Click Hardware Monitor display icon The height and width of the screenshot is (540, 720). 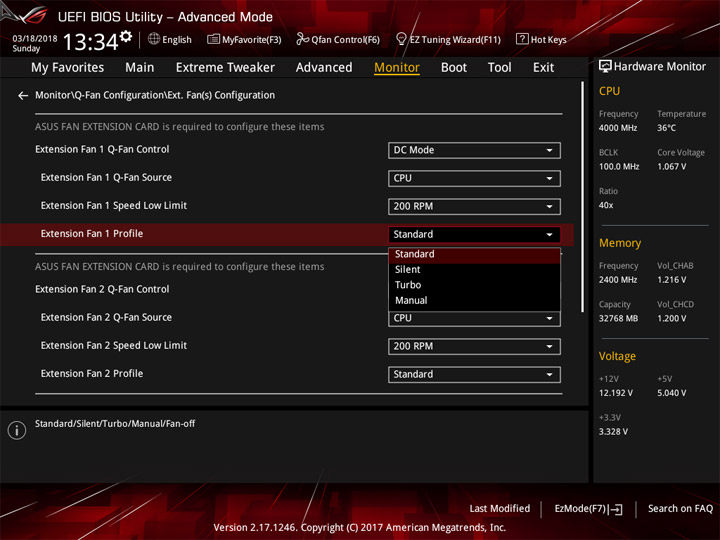tap(605, 67)
